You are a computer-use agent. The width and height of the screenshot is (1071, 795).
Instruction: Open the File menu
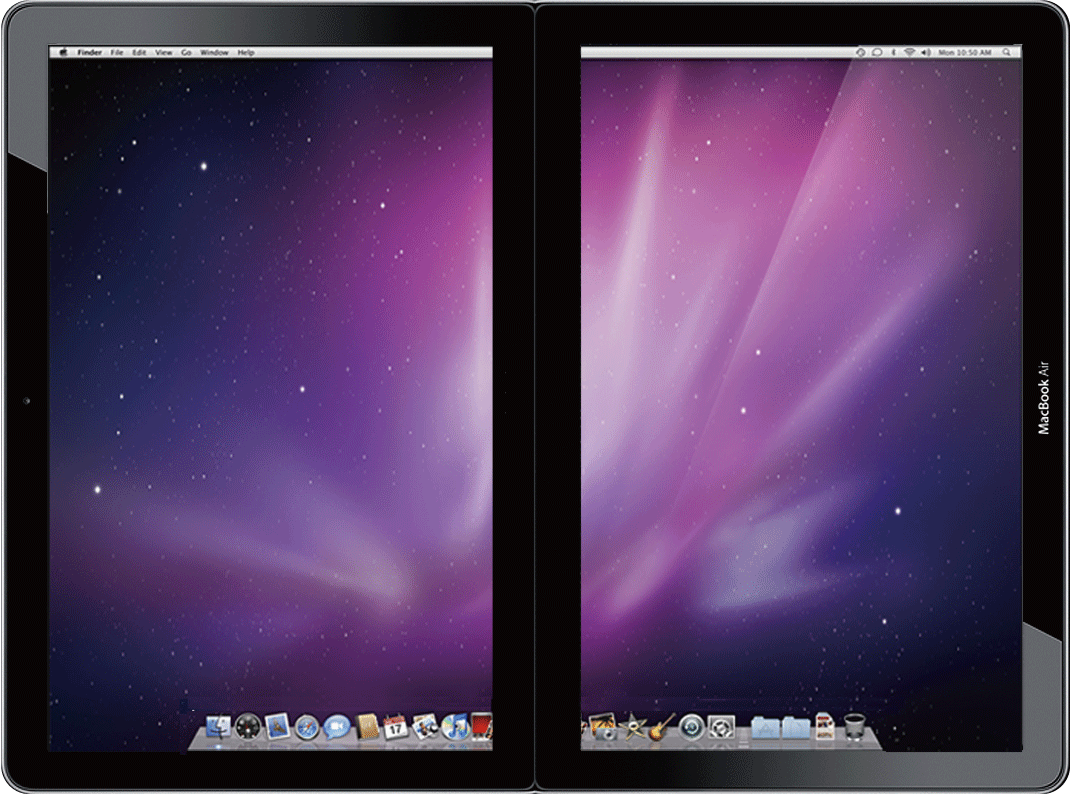pos(117,52)
